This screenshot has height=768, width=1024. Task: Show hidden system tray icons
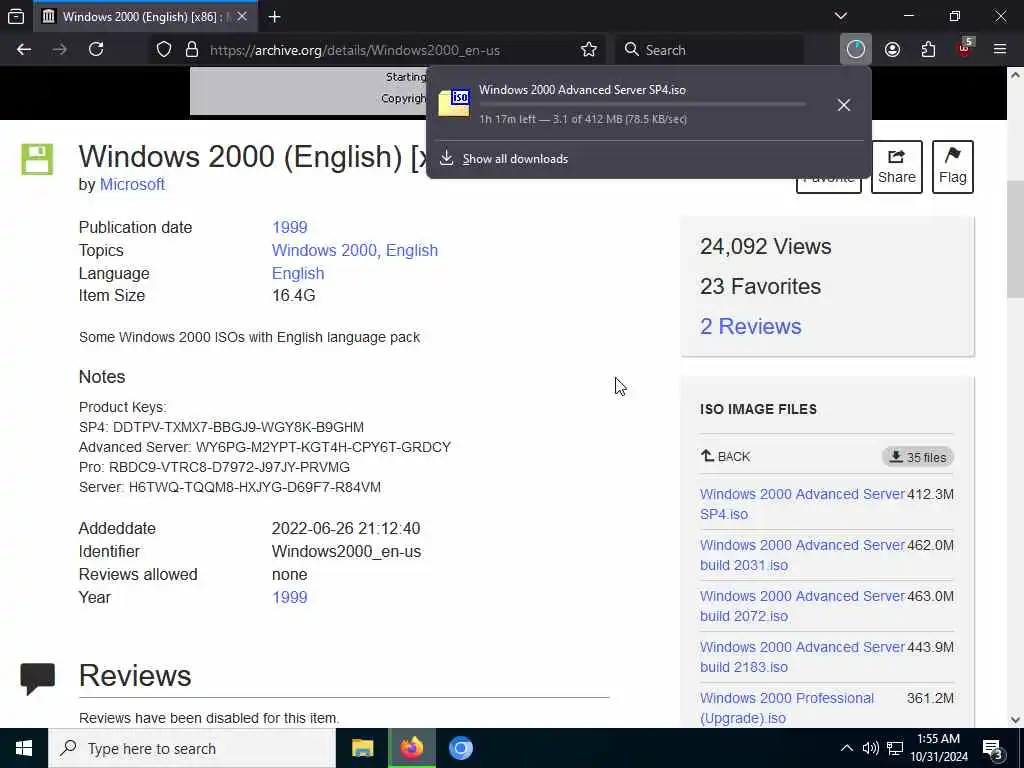846,748
